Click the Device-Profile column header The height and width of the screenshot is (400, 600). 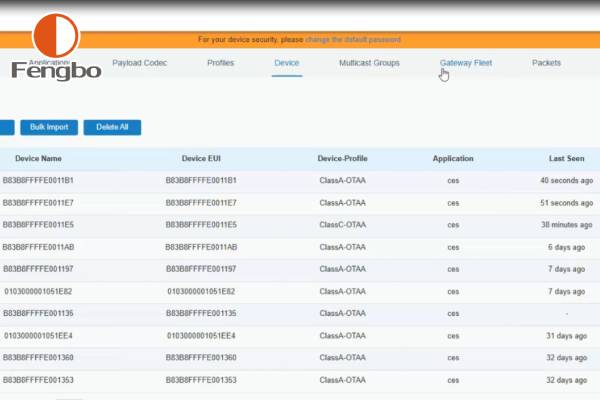(342, 158)
